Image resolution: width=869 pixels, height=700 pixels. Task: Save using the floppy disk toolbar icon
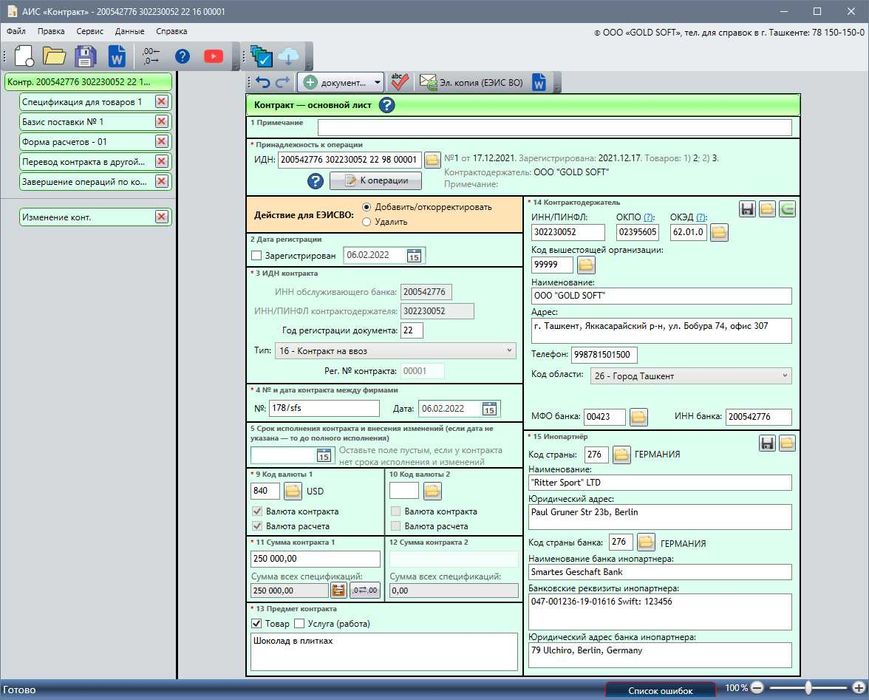85,56
